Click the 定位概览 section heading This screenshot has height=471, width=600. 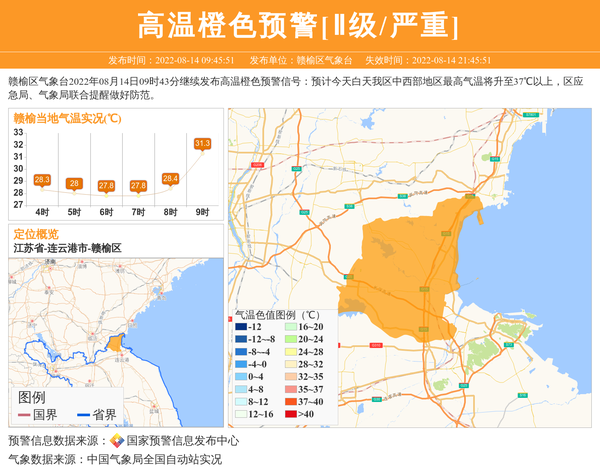pos(36,234)
